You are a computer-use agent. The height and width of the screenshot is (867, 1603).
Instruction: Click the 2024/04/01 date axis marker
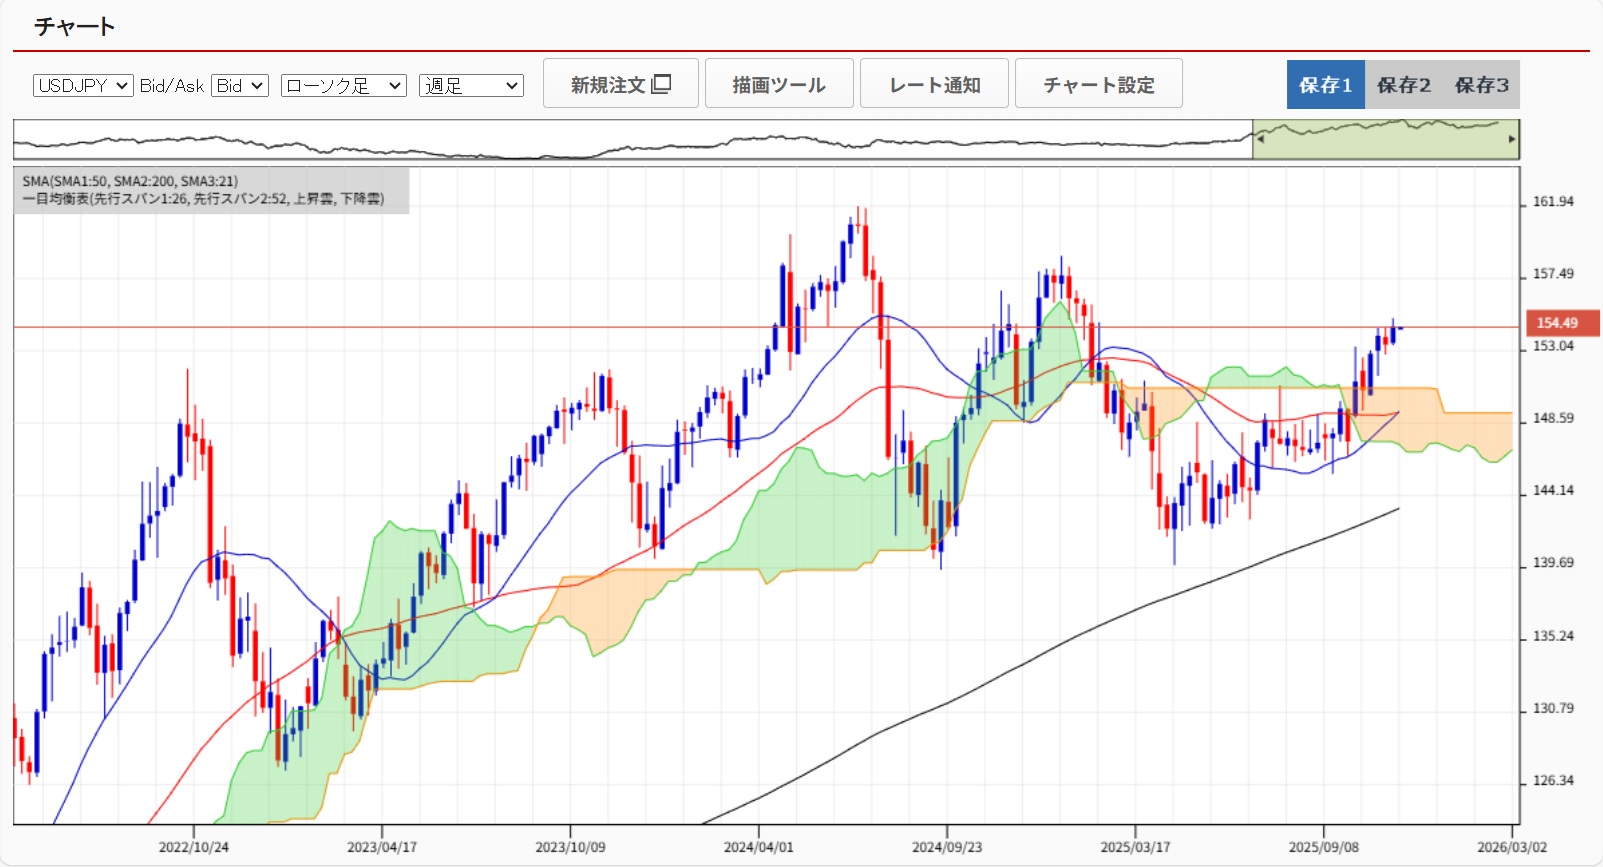coord(758,847)
